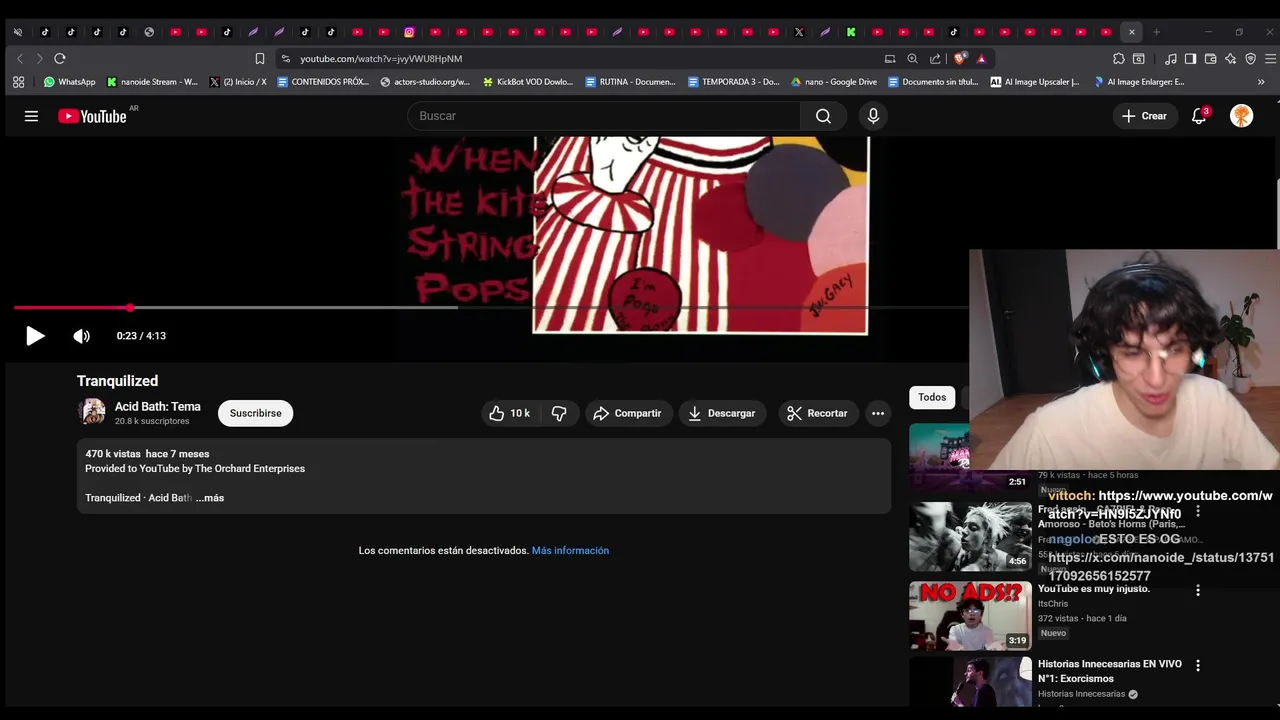Open page zoom magnifier in address bar
This screenshot has width=1280, height=720.
[x=912, y=59]
